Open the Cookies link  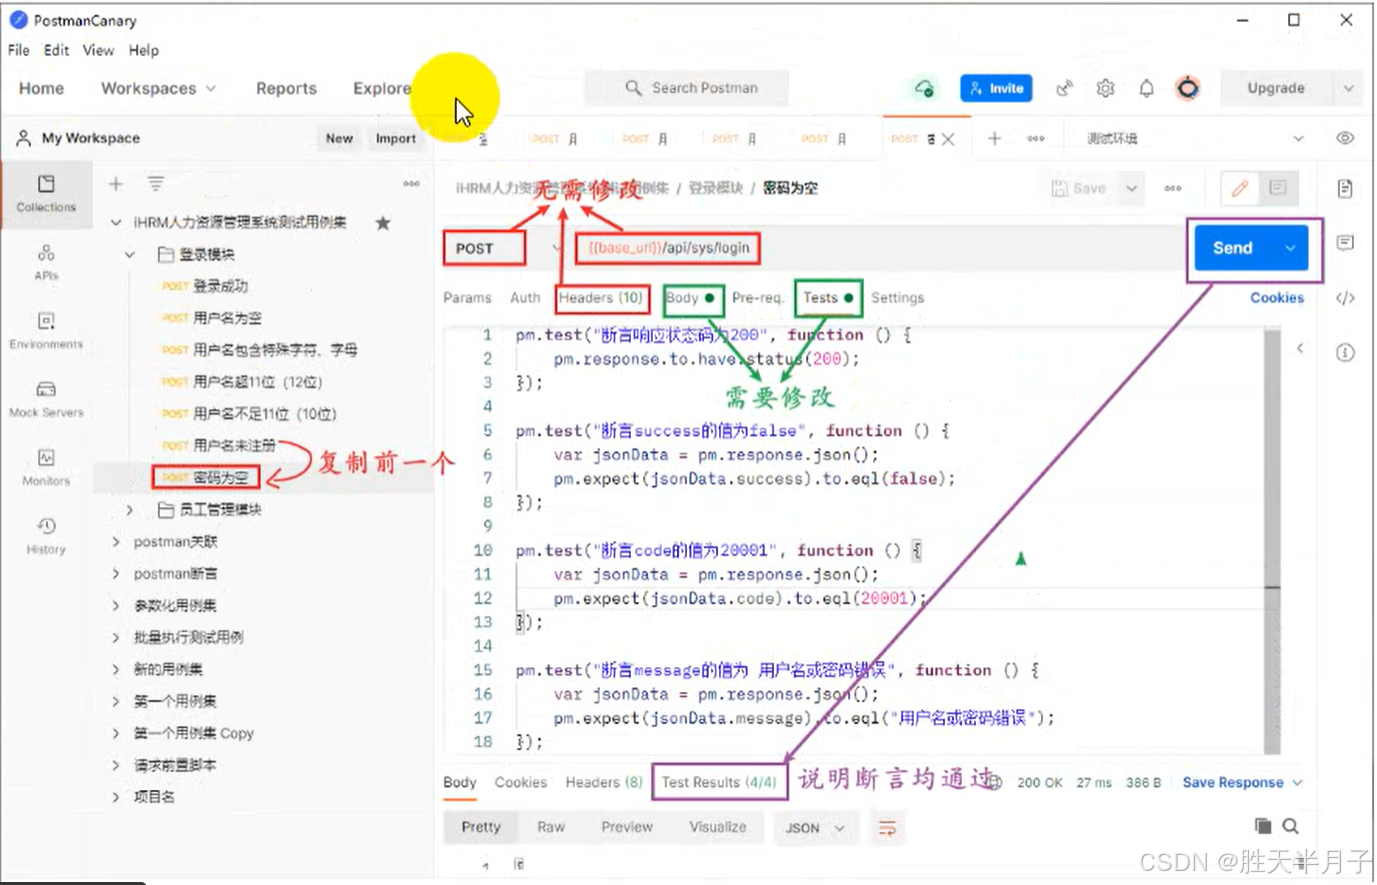click(1277, 298)
